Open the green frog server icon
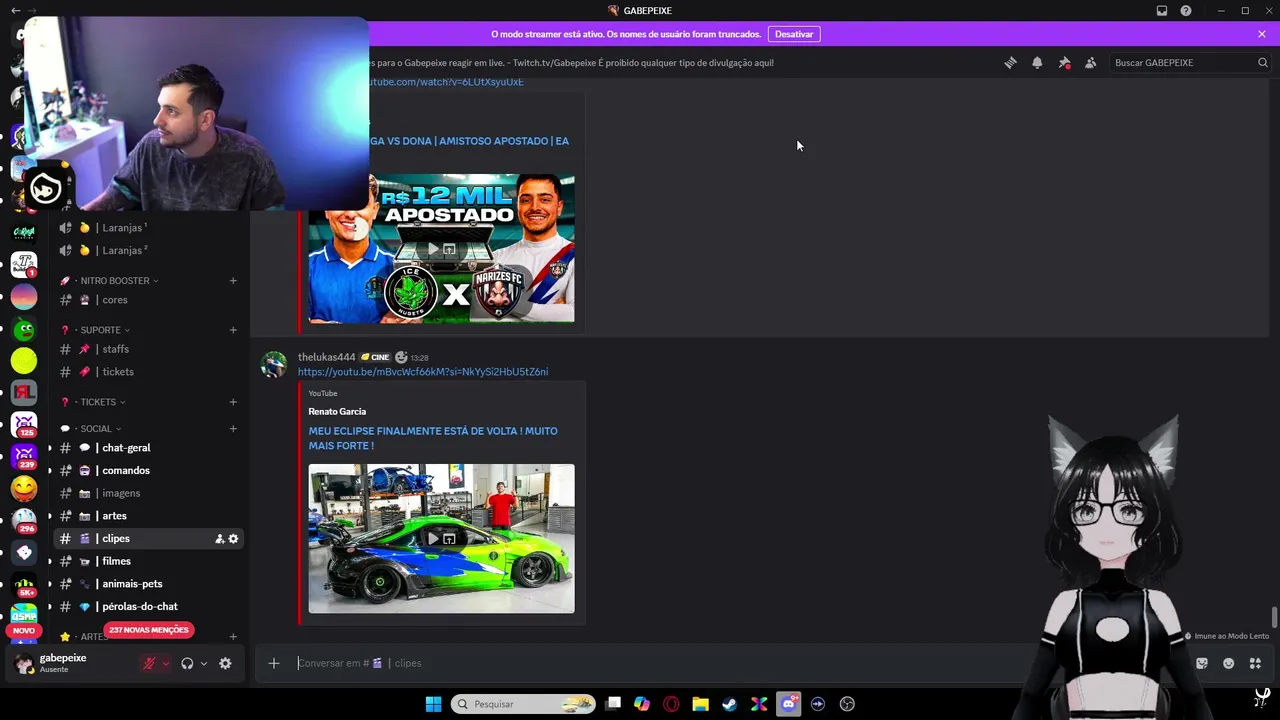 (24, 328)
